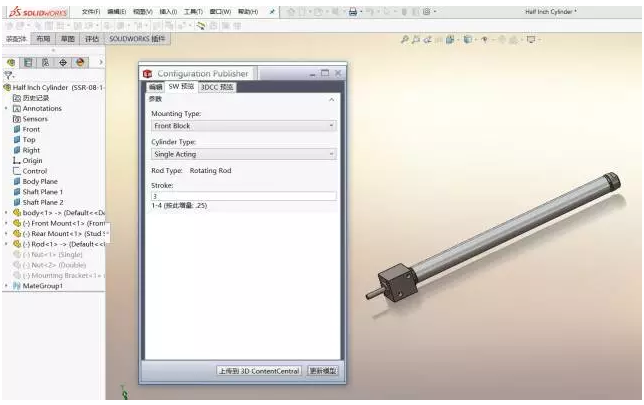644x405 pixels.
Task: Switch to the 草图 ribbon tab
Action: point(68,39)
